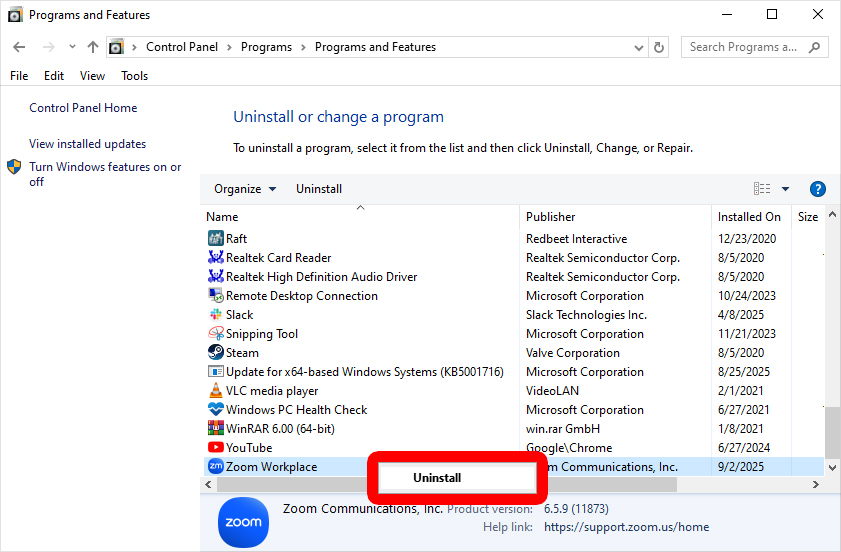Select the VLC media player entry
Viewport: 841px width, 552px height.
(x=272, y=391)
